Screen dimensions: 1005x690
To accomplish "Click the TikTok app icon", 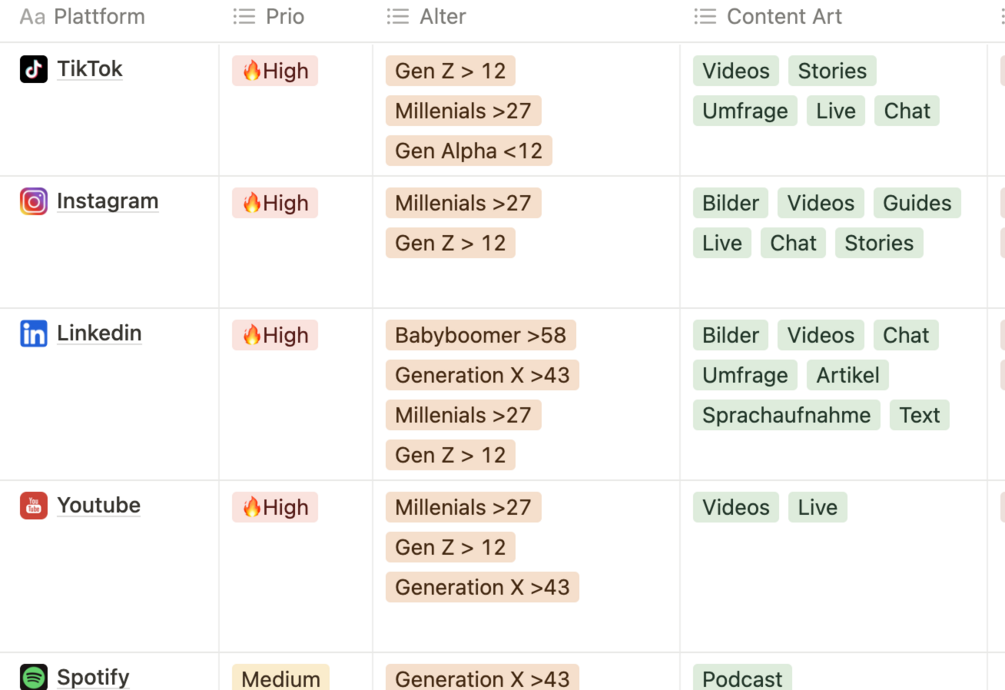I will 31,69.
